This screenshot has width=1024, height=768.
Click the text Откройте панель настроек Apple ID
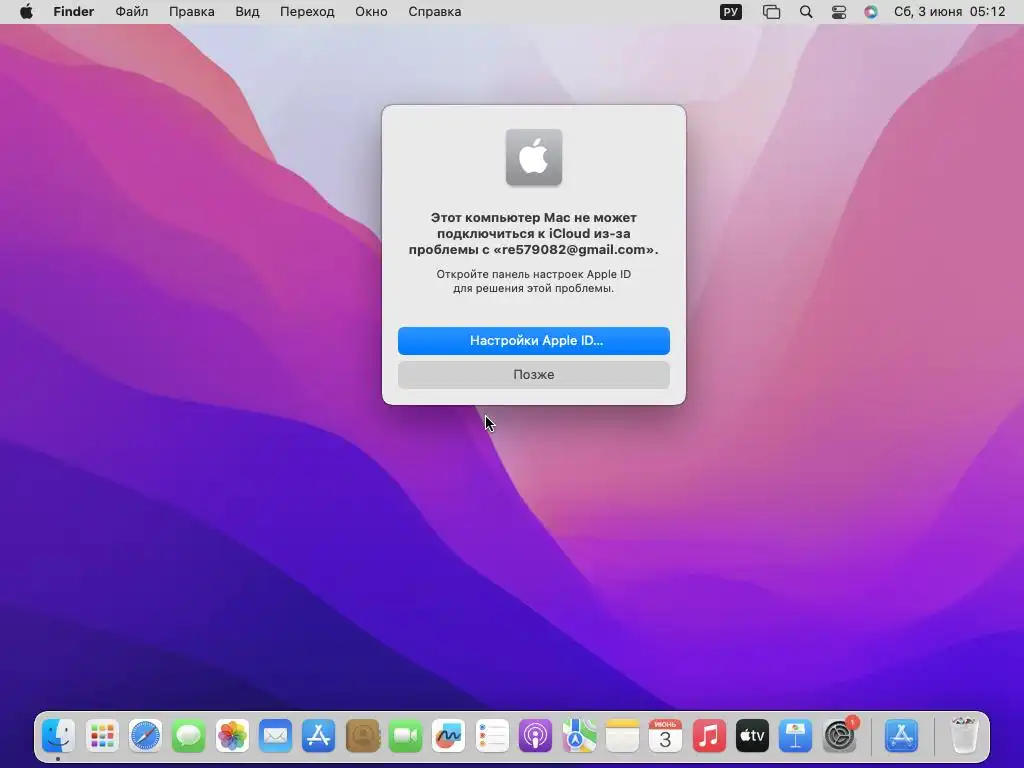pyautogui.click(x=534, y=274)
